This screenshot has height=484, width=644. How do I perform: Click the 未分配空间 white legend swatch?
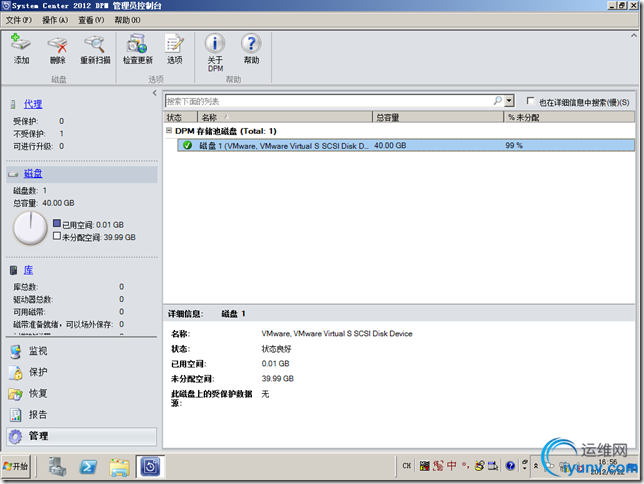point(57,236)
